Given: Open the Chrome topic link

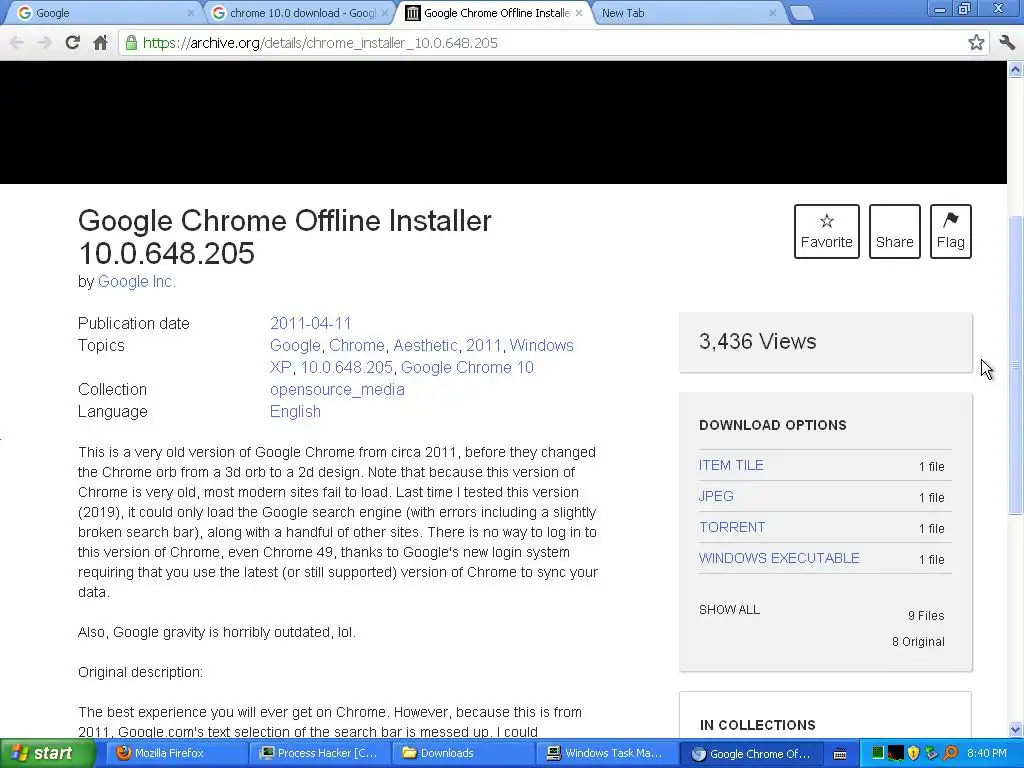Looking at the screenshot, I should coord(357,345).
